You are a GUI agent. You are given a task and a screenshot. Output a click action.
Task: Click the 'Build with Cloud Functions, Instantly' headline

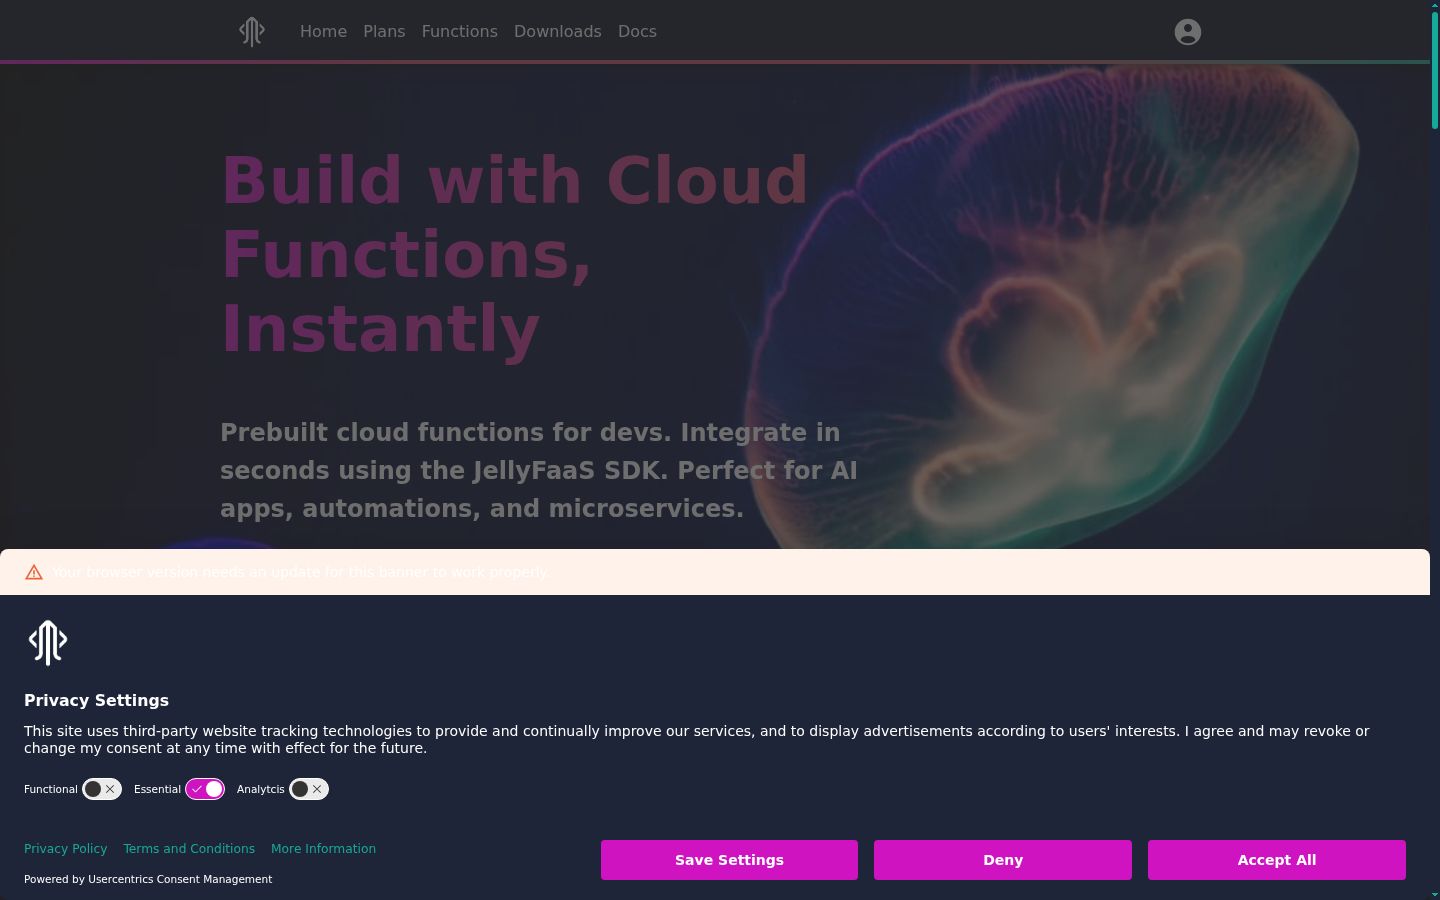(514, 254)
